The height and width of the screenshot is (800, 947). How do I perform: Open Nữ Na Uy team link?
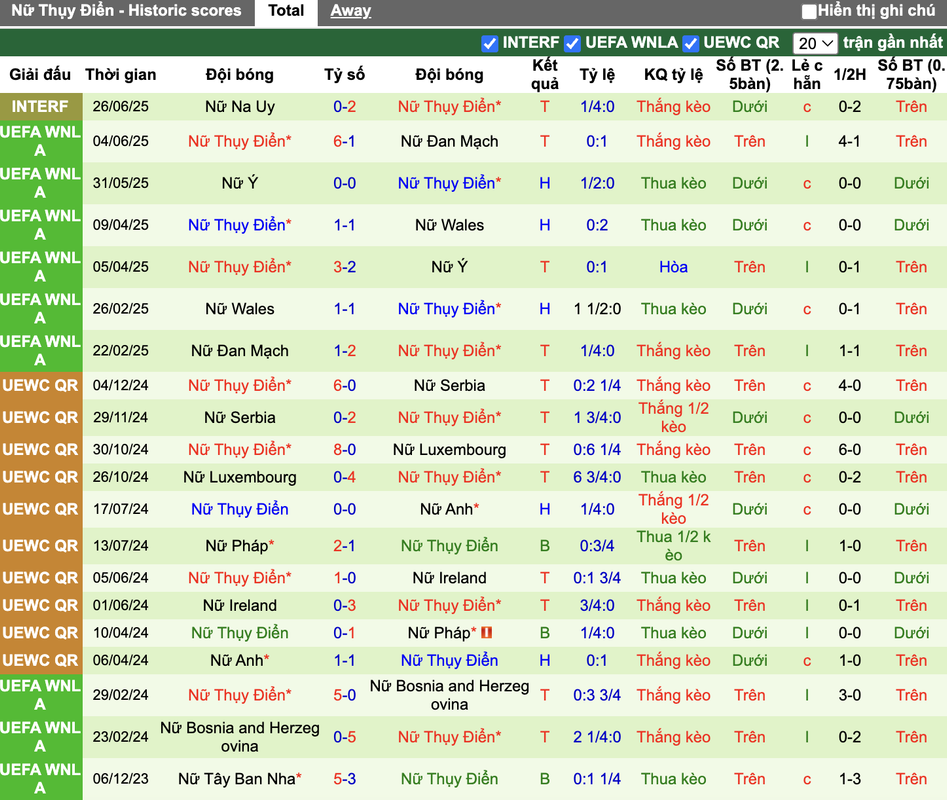pyautogui.click(x=240, y=107)
